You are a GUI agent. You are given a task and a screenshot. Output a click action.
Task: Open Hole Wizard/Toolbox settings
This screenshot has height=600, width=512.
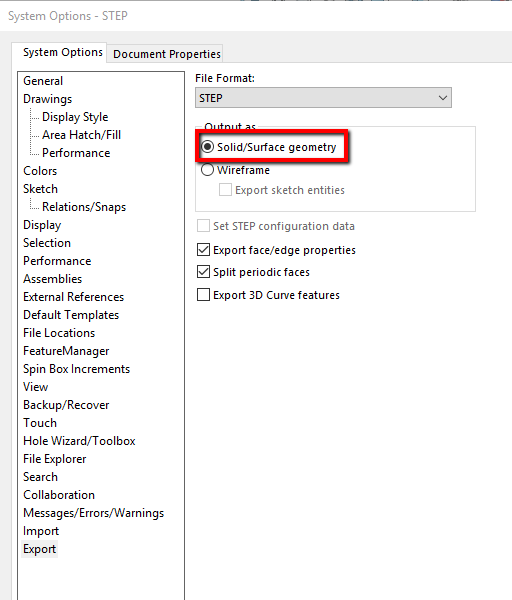click(79, 441)
